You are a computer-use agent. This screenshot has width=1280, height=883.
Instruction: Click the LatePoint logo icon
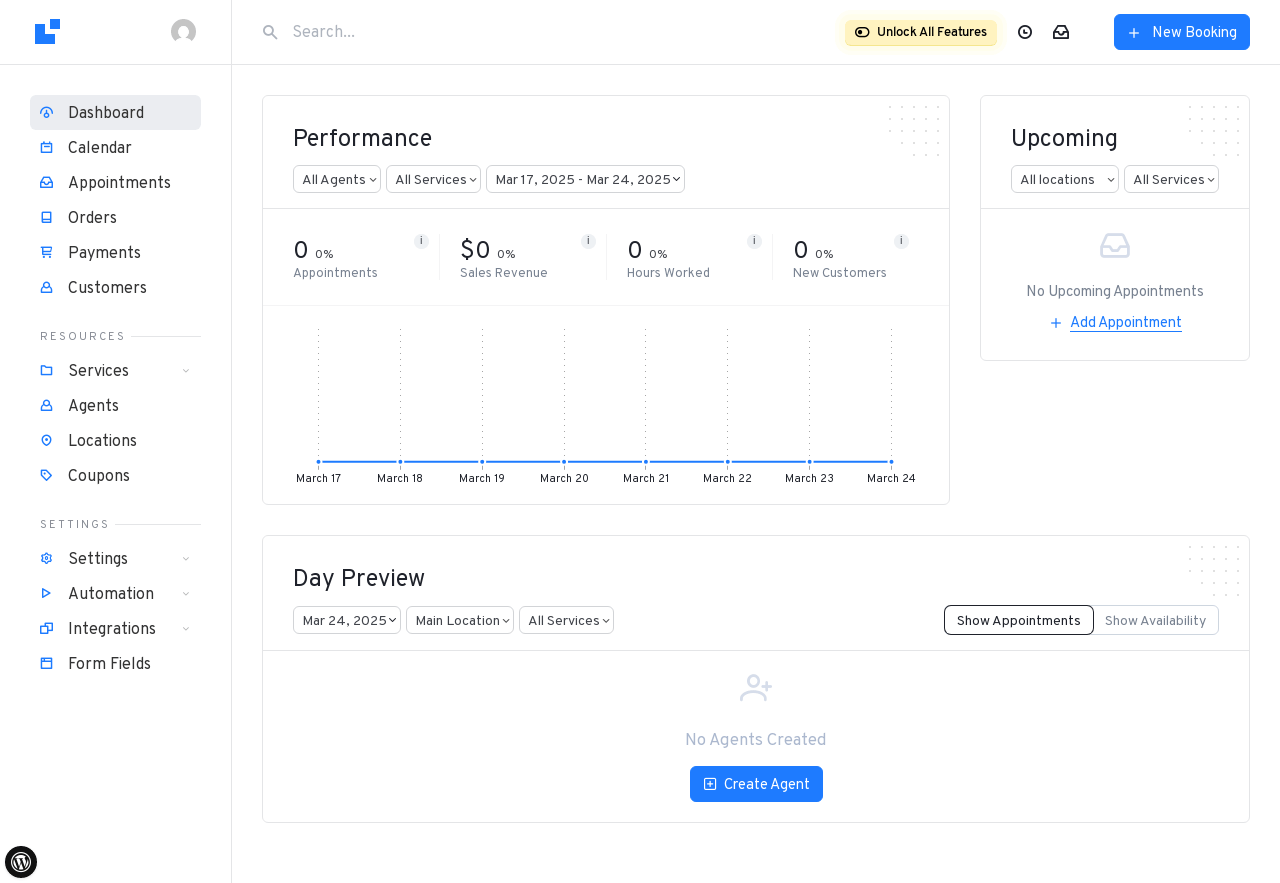[x=47, y=32]
